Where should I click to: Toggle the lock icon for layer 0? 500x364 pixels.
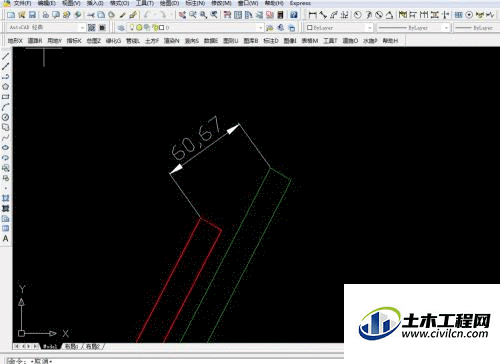pyautogui.click(x=155, y=27)
